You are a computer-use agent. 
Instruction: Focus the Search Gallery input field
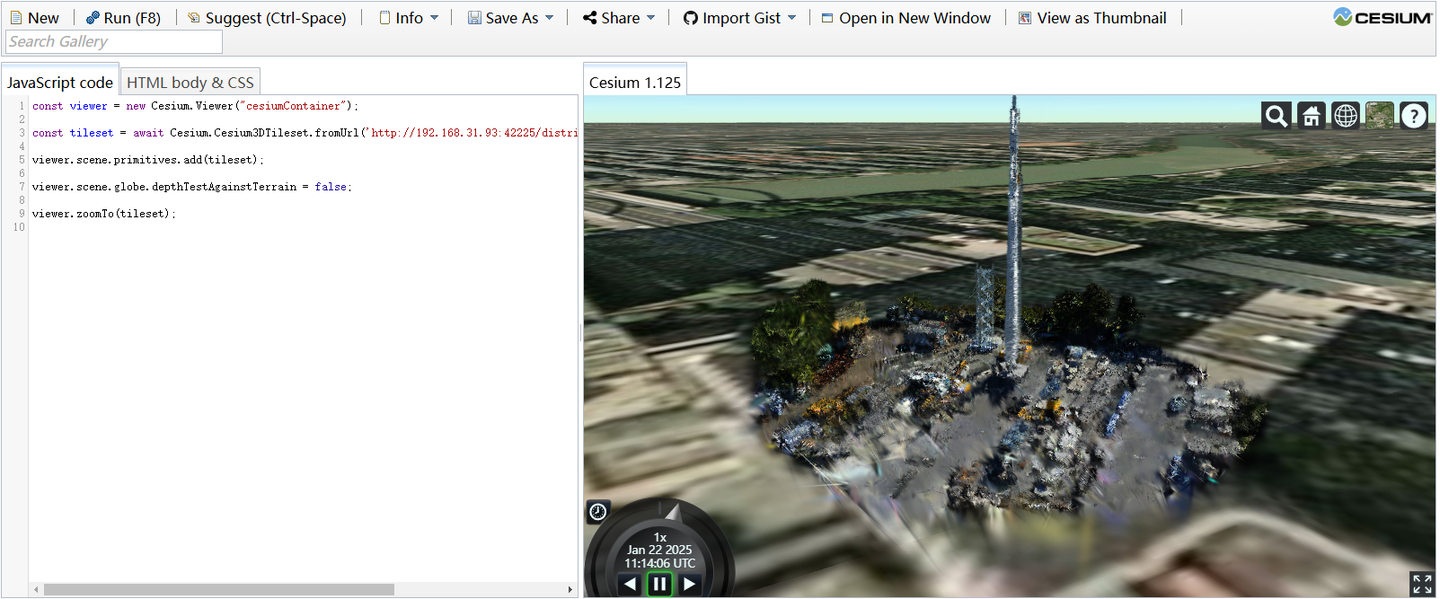pyautogui.click(x=114, y=42)
